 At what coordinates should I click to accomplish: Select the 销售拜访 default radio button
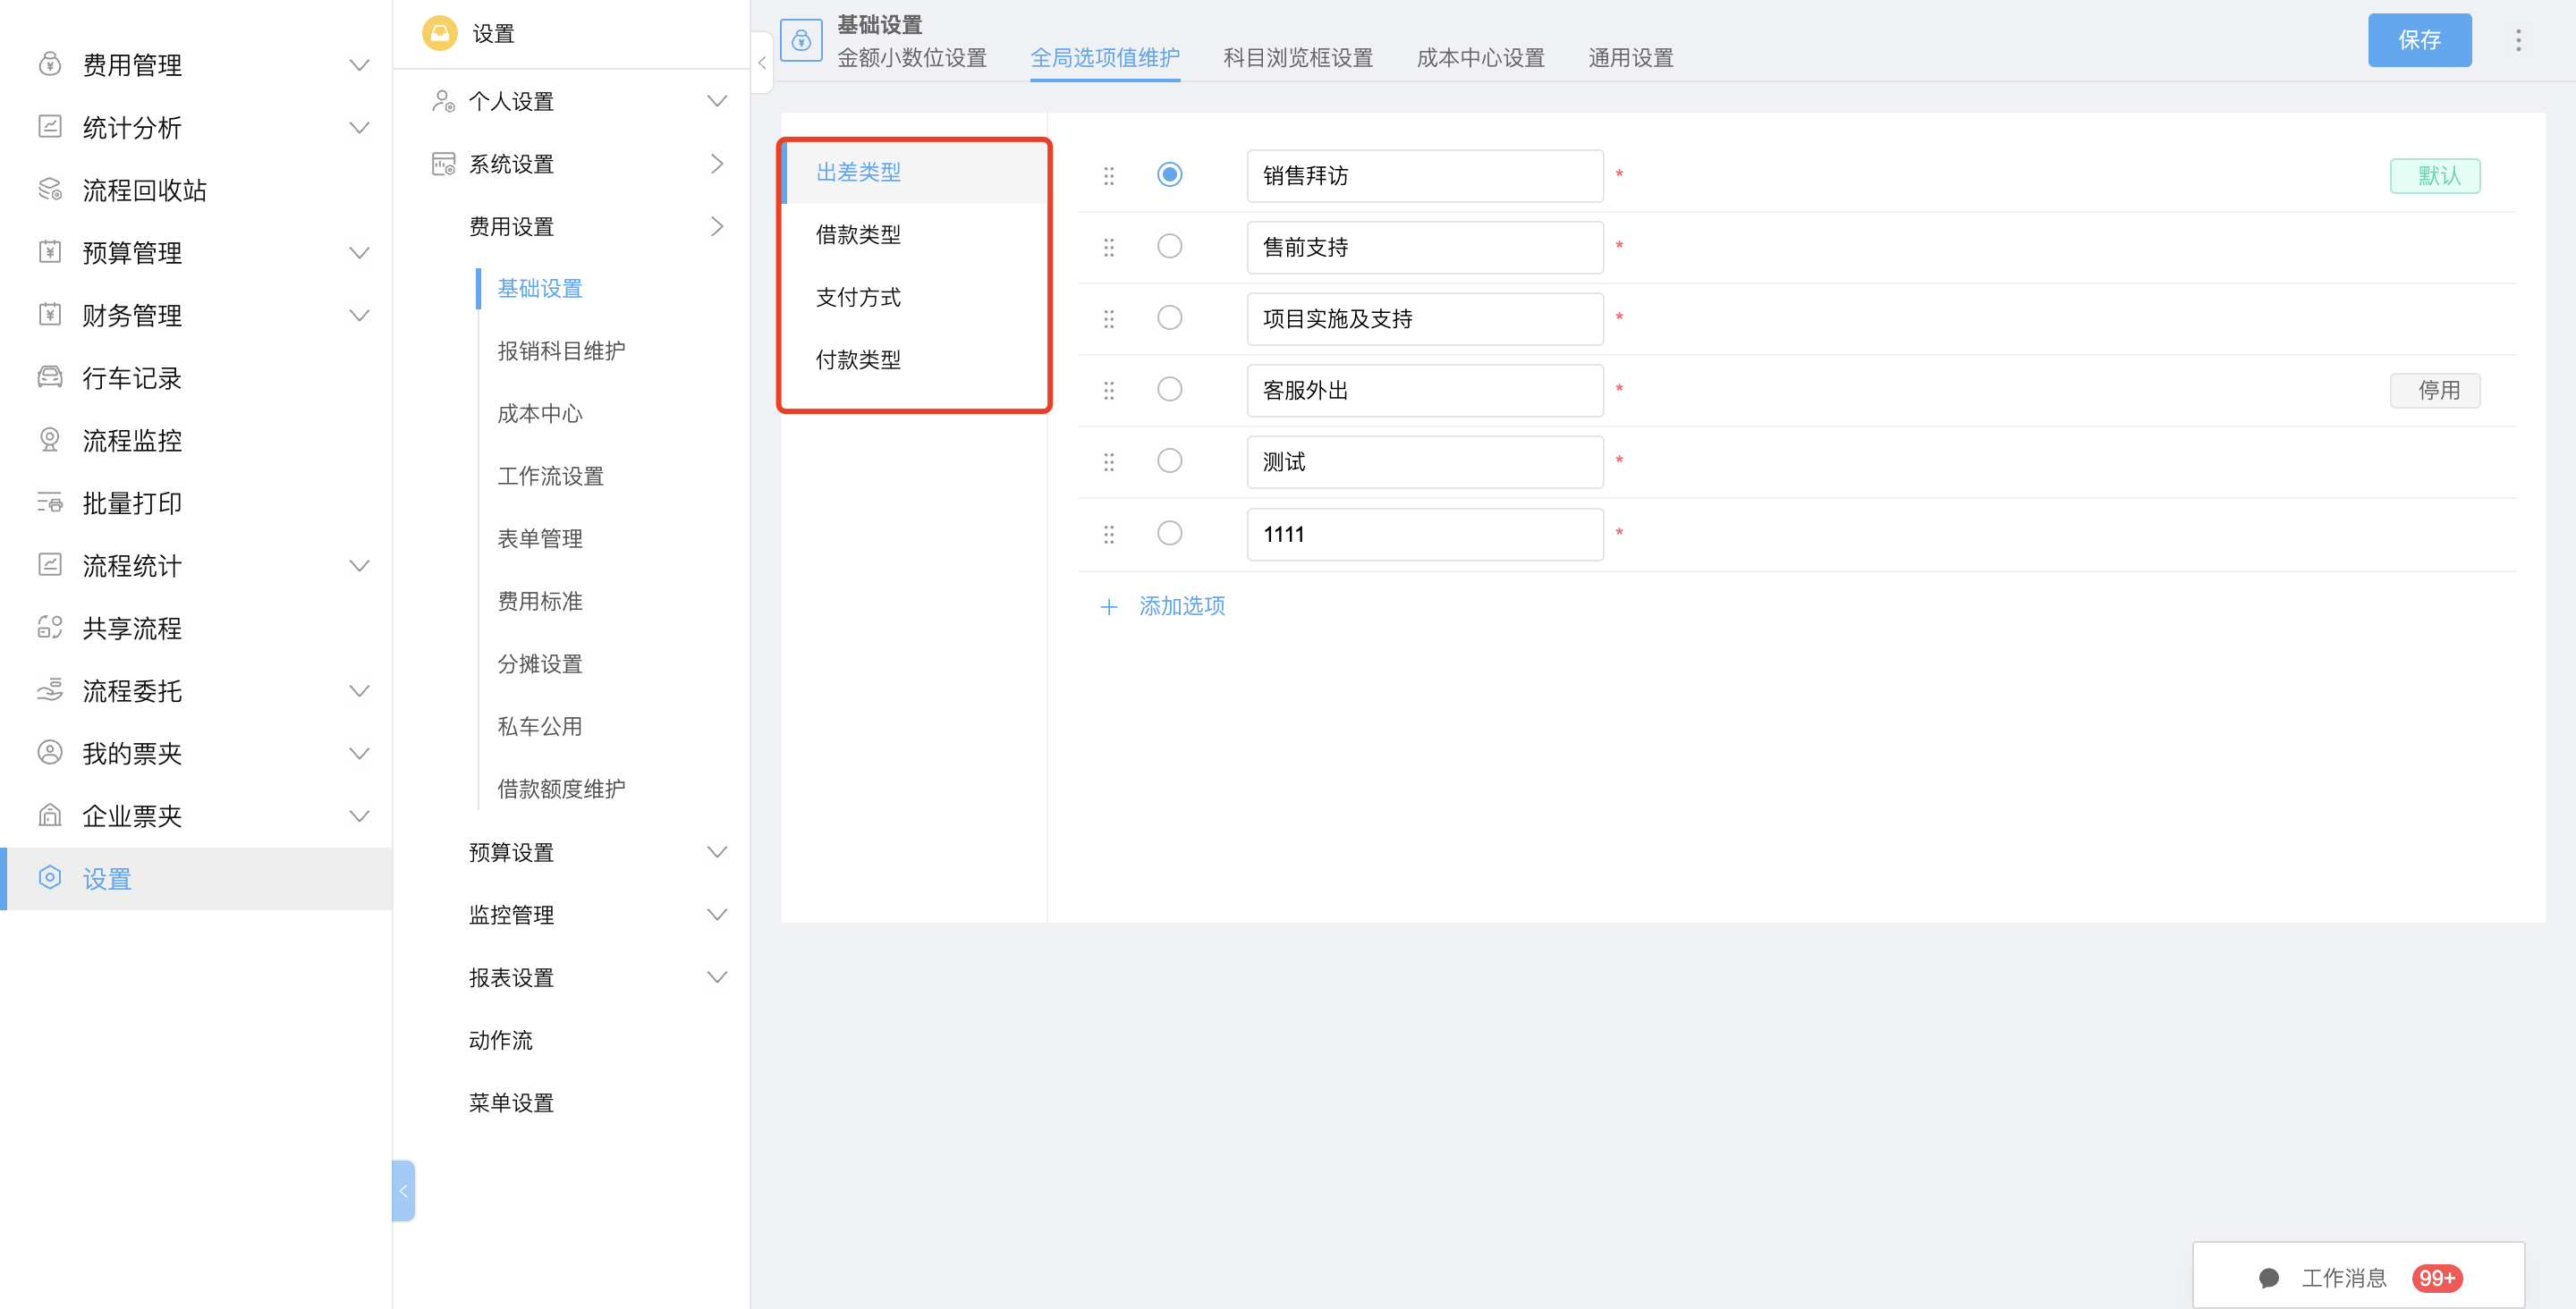point(1169,175)
